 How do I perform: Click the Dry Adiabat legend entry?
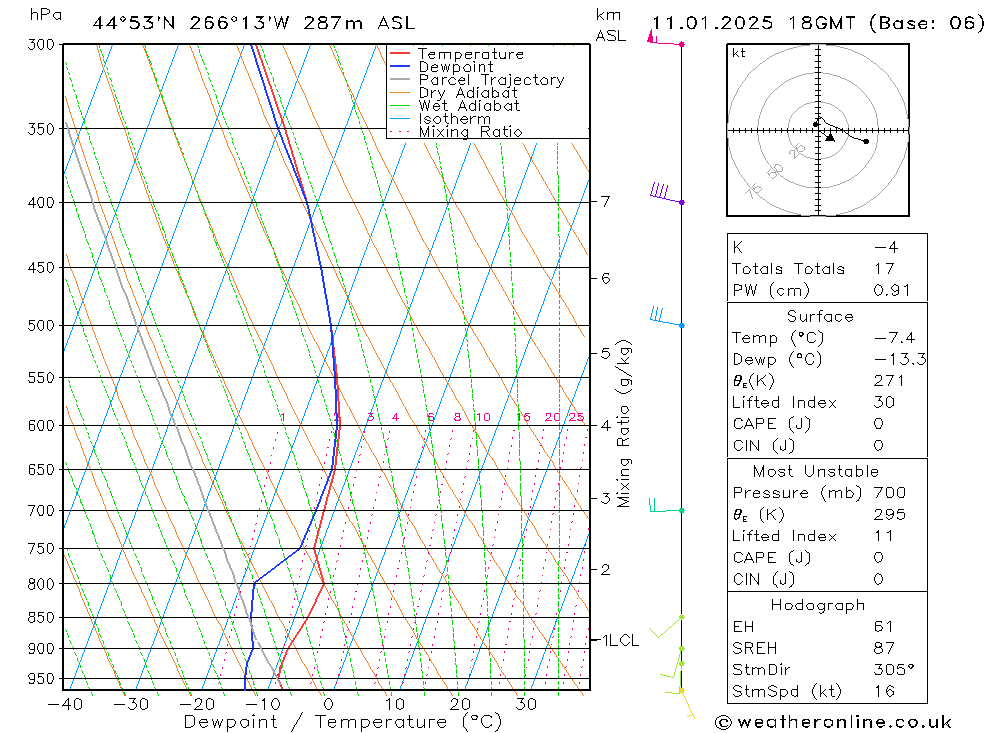tap(467, 93)
